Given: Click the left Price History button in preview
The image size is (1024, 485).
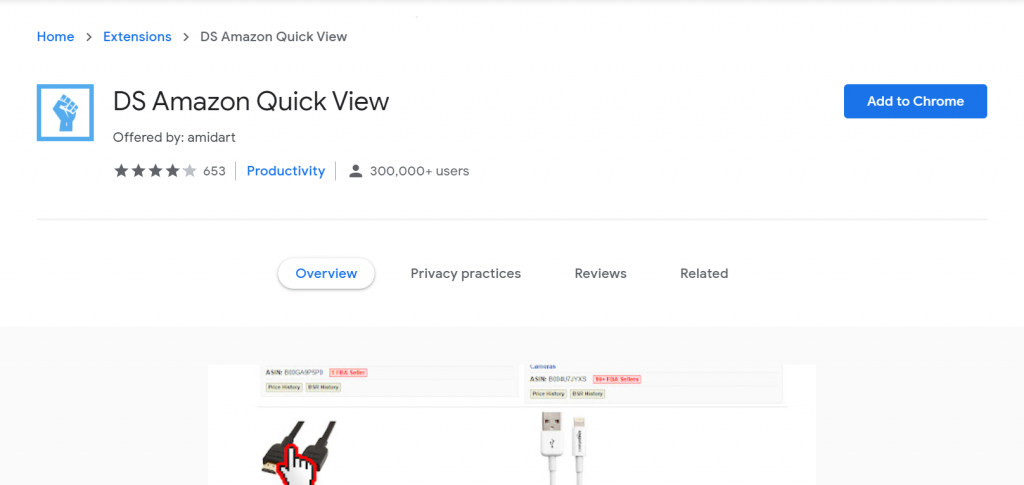Looking at the screenshot, I should [x=284, y=387].
